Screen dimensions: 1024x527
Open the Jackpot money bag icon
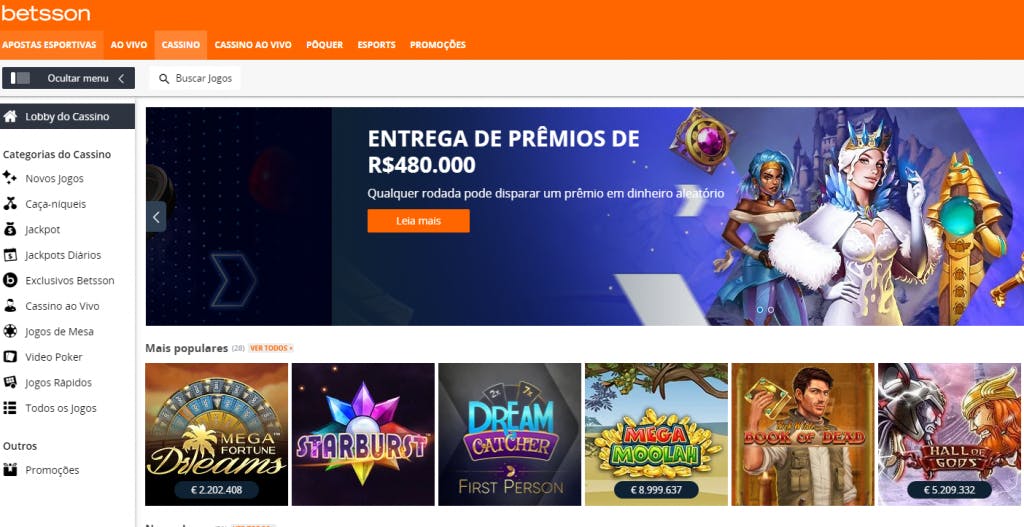coord(10,229)
